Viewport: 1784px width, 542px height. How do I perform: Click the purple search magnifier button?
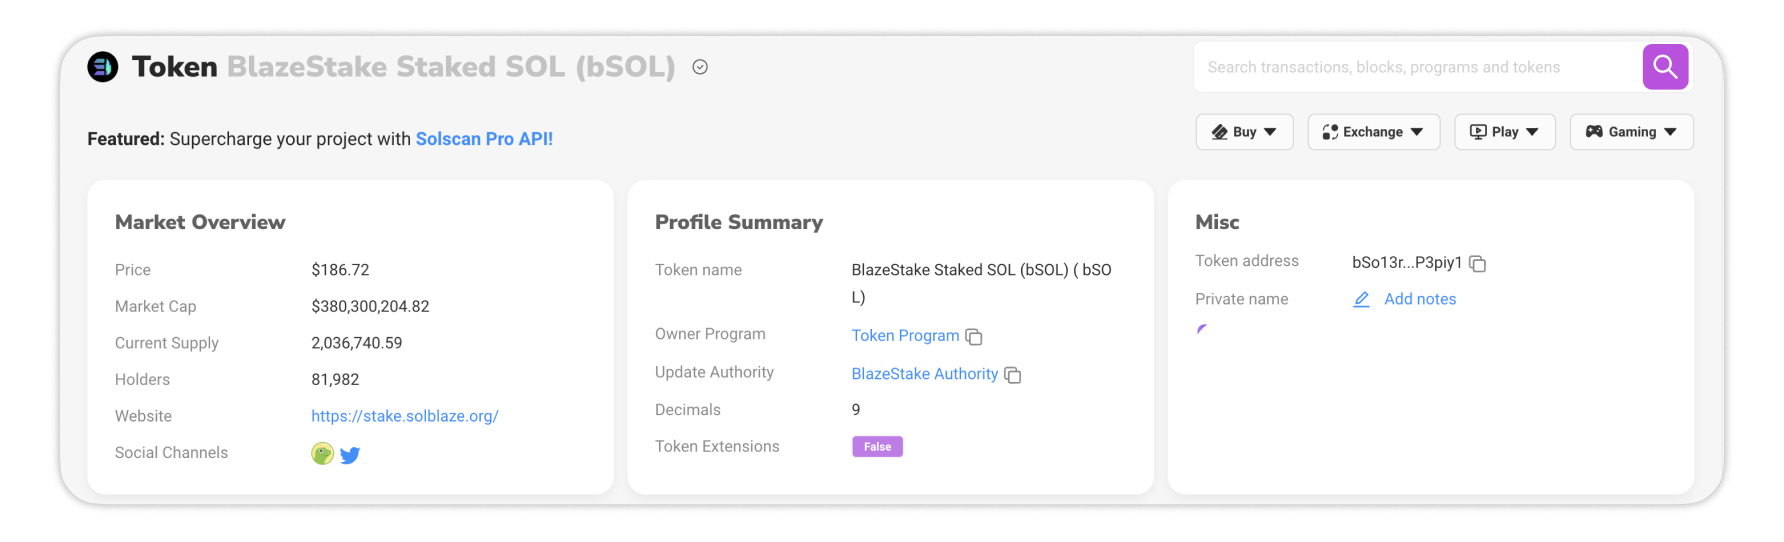(x=1665, y=67)
